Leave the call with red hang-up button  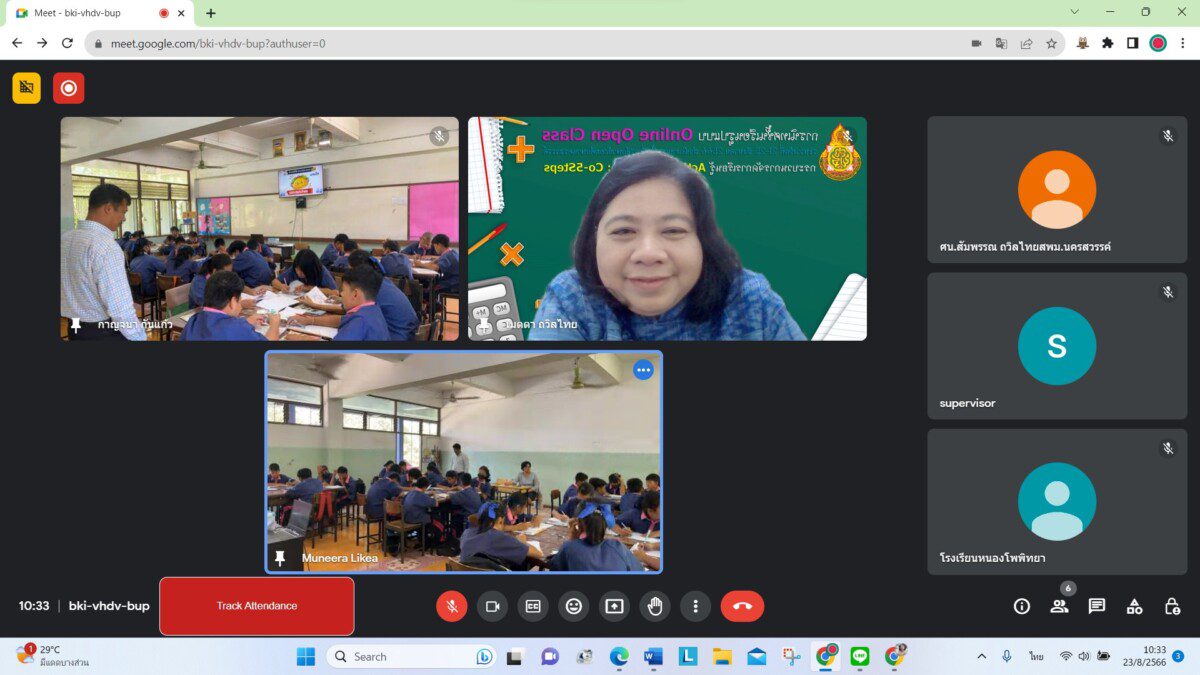pyautogui.click(x=742, y=606)
